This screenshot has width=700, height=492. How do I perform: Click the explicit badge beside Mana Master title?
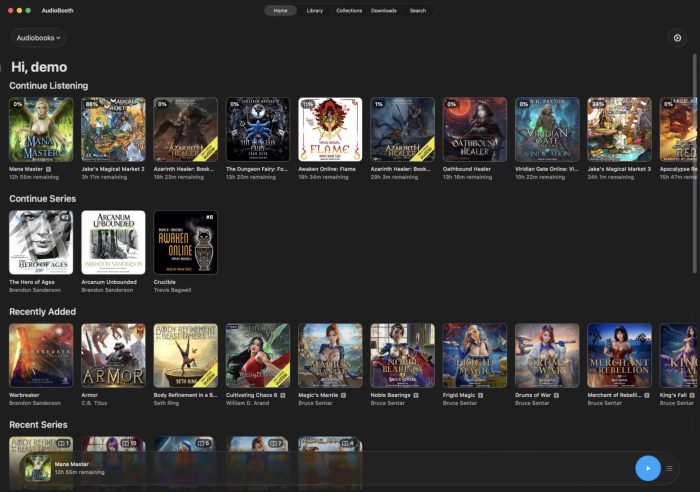pyautogui.click(x=48, y=169)
